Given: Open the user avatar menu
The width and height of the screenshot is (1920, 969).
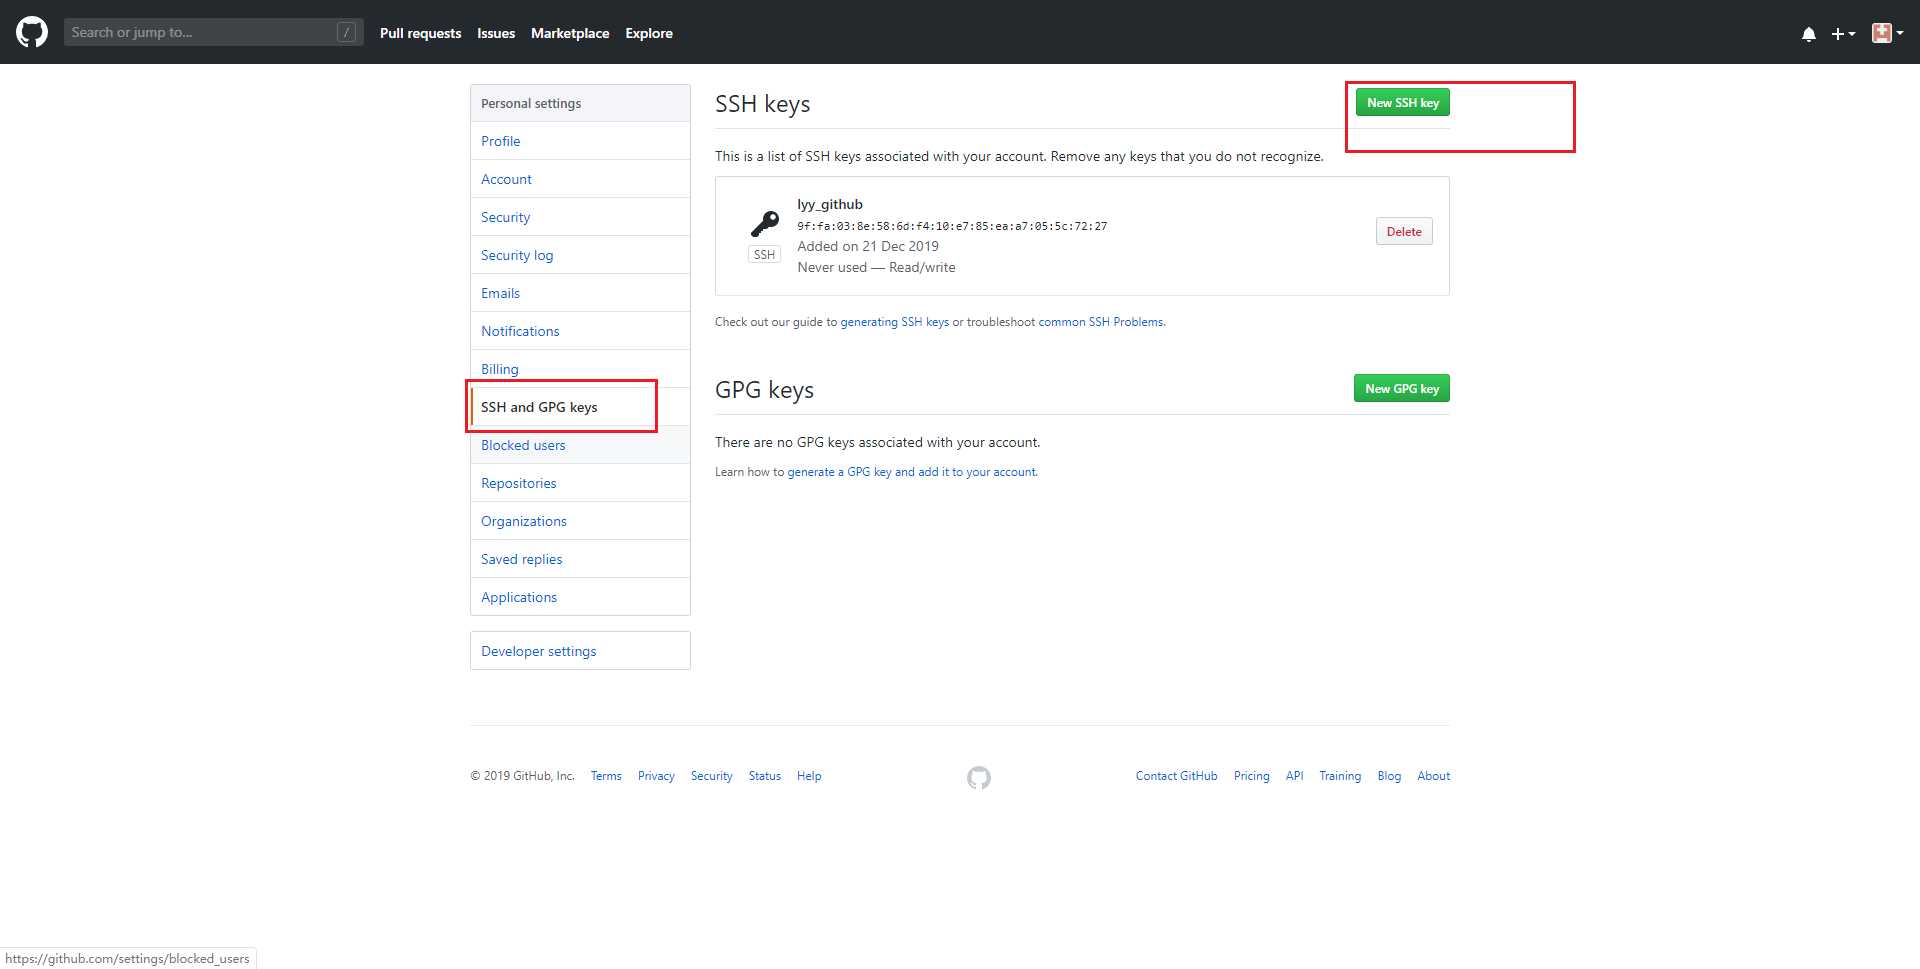Looking at the screenshot, I should point(1887,33).
